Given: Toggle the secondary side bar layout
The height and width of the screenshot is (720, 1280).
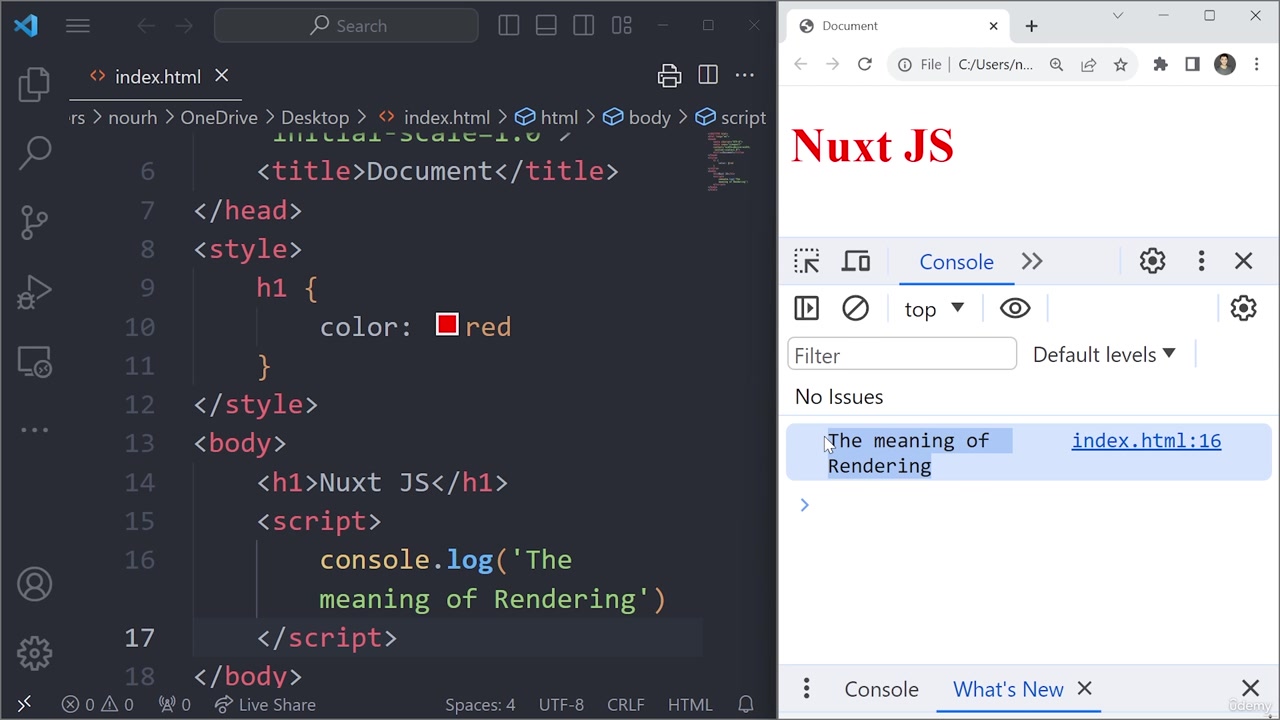Looking at the screenshot, I should (x=584, y=26).
